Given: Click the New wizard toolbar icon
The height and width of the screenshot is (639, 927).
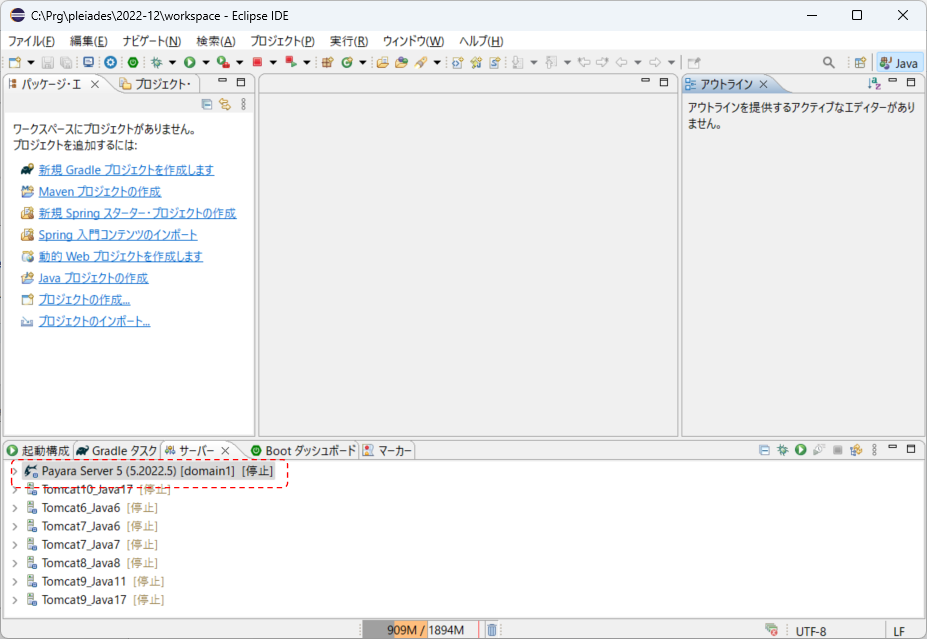Looking at the screenshot, I should click(15, 63).
